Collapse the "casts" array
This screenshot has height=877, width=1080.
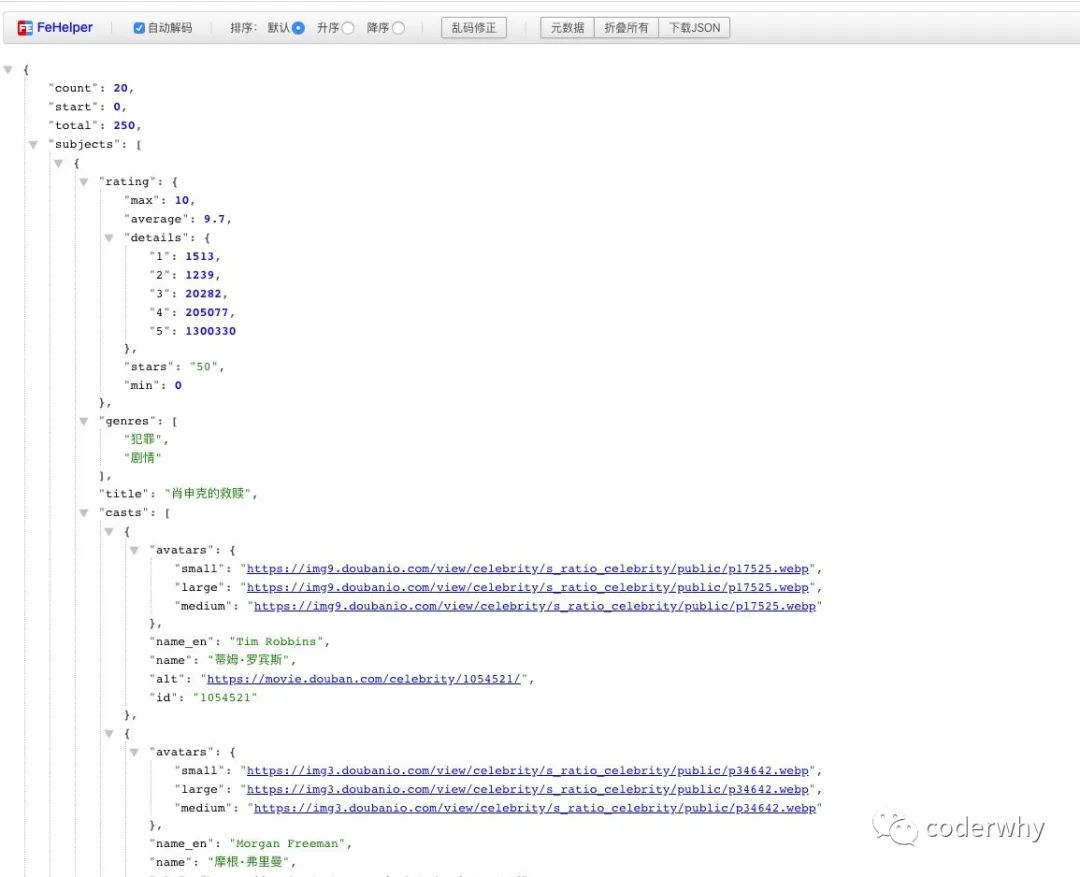click(x=83, y=513)
